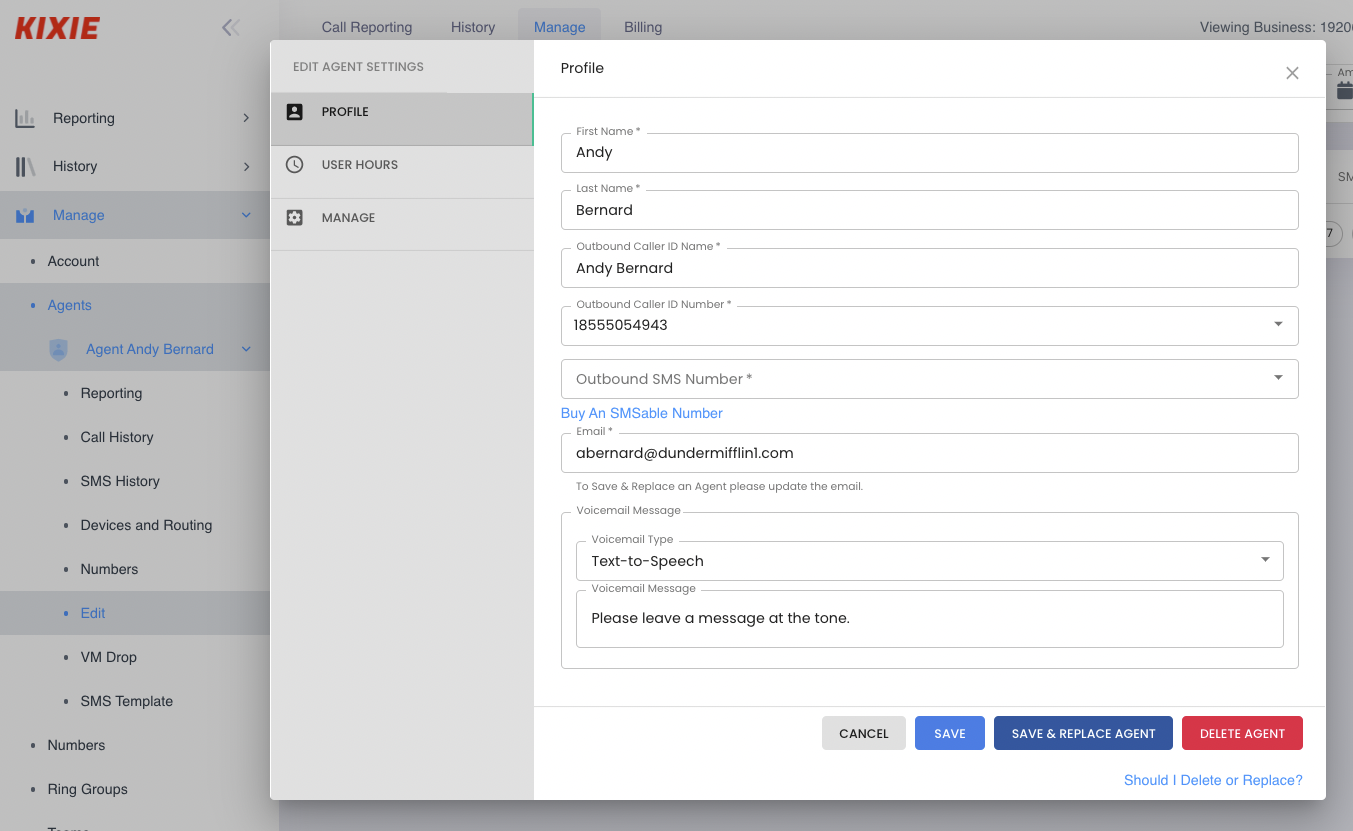Open Buy An SMSable Number link

(642, 413)
